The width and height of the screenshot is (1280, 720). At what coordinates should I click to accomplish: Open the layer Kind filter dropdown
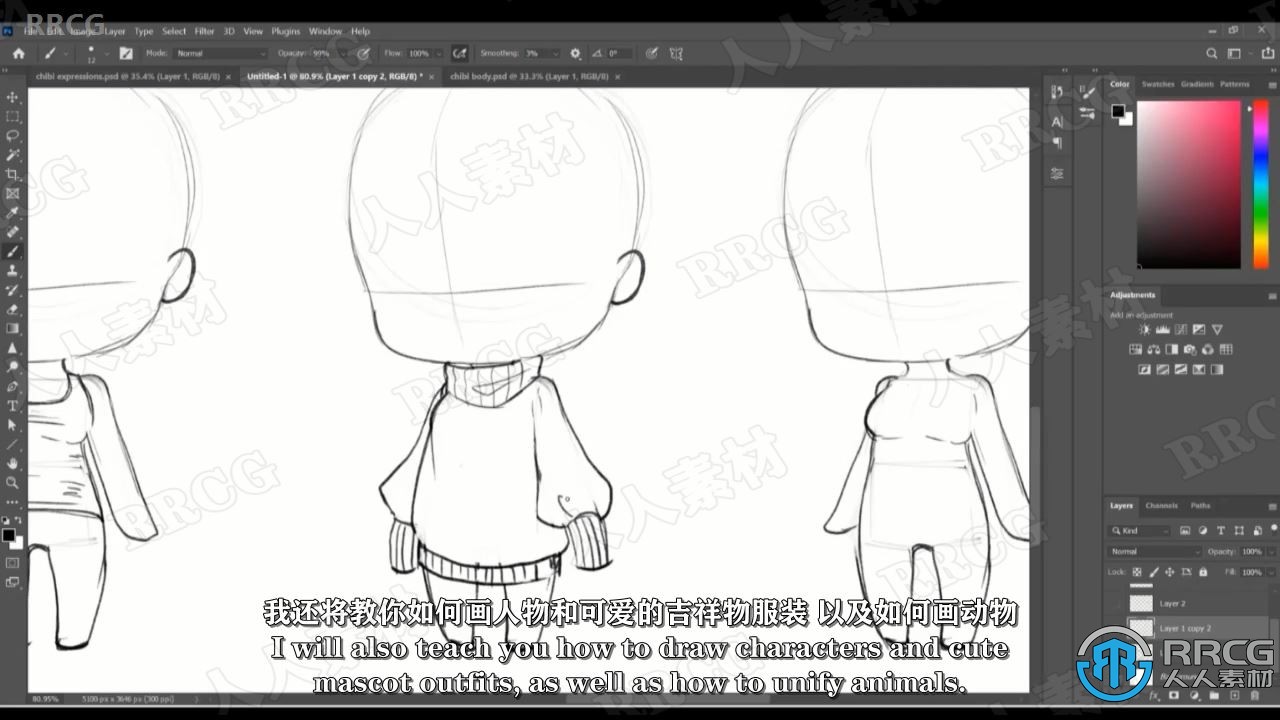tap(1140, 531)
